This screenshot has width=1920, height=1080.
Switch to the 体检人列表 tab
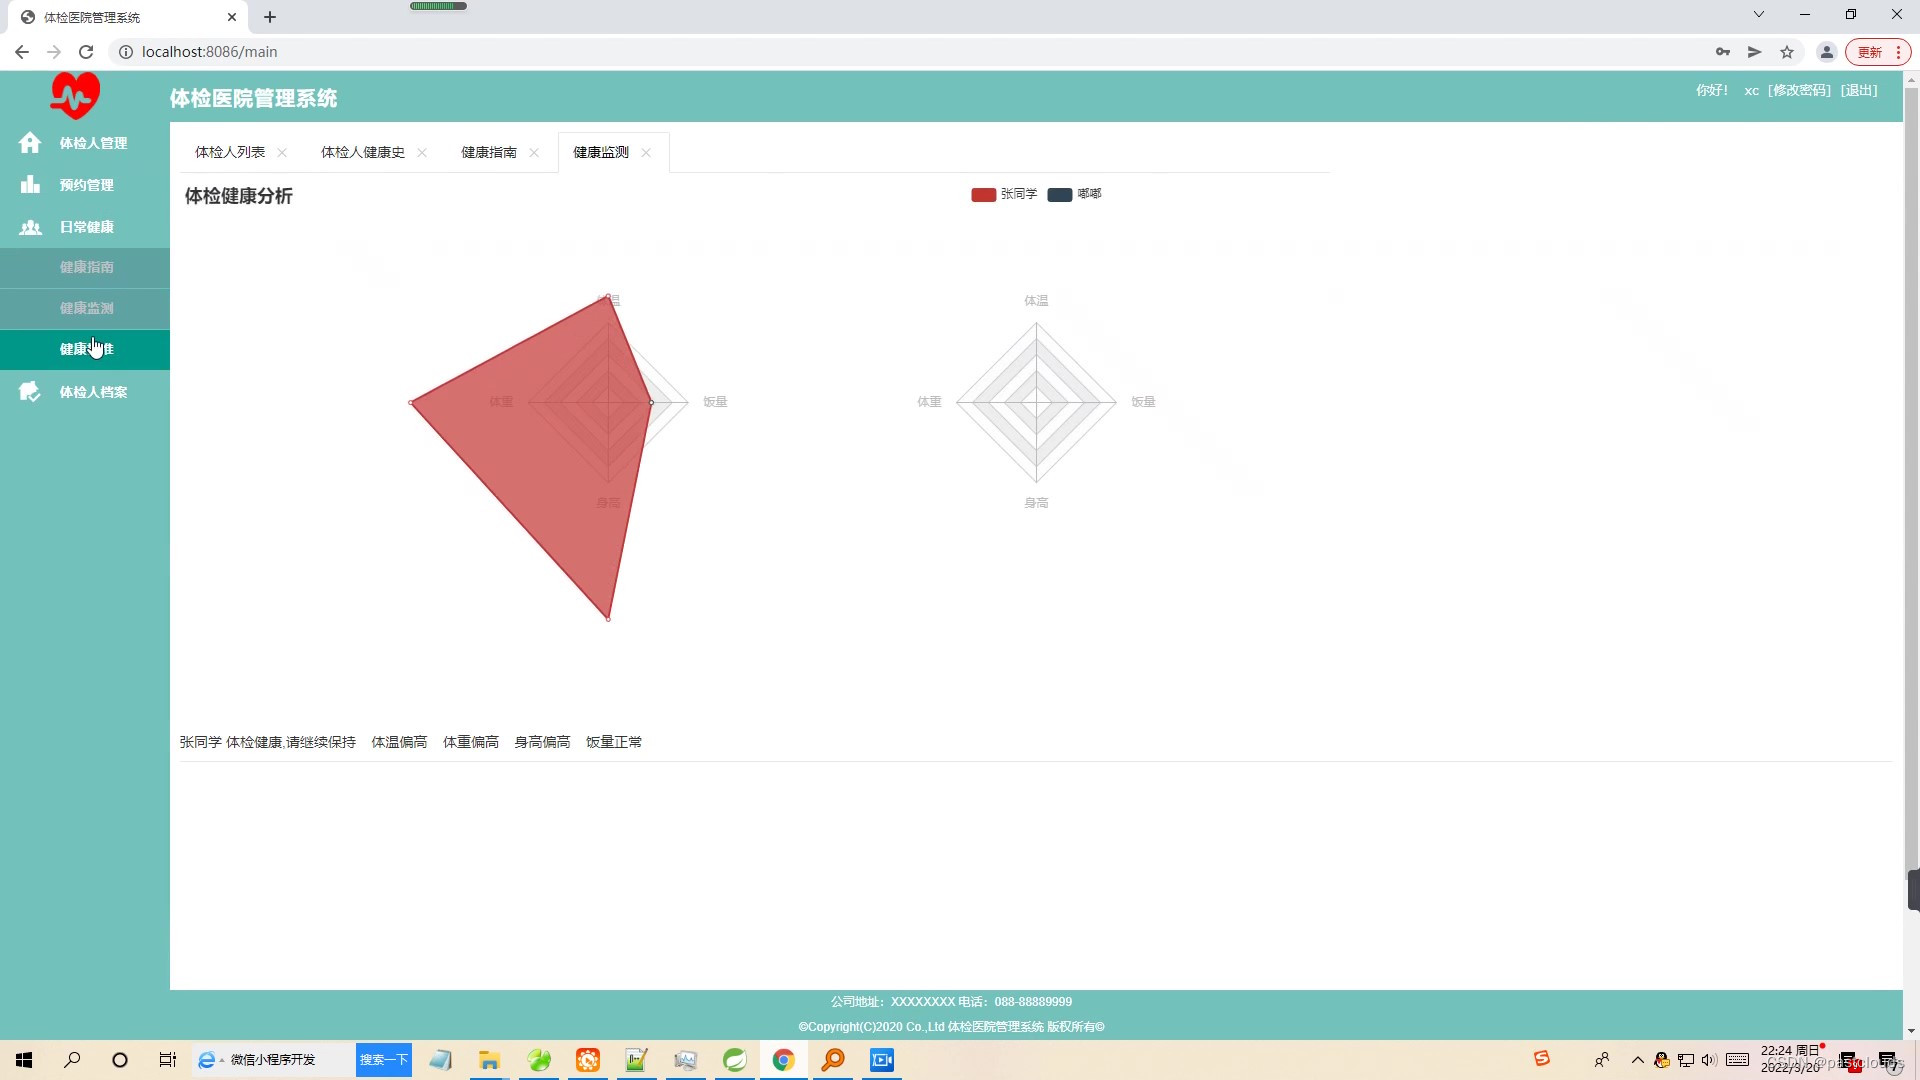[231, 152]
